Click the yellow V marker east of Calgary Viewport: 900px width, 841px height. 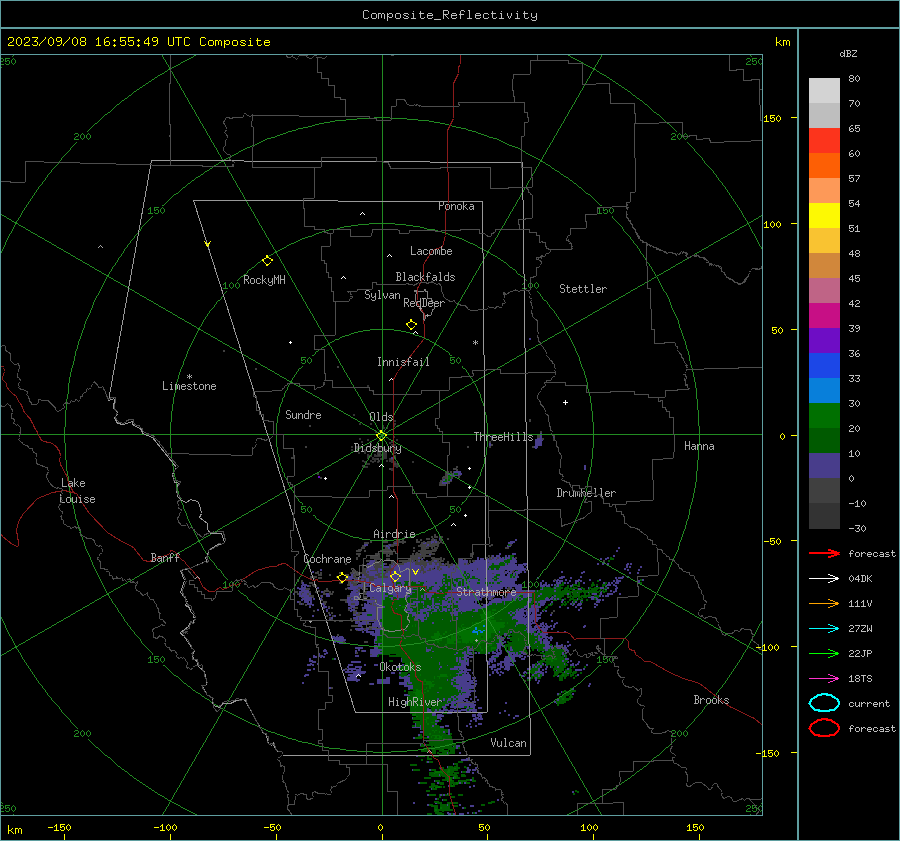[415, 572]
